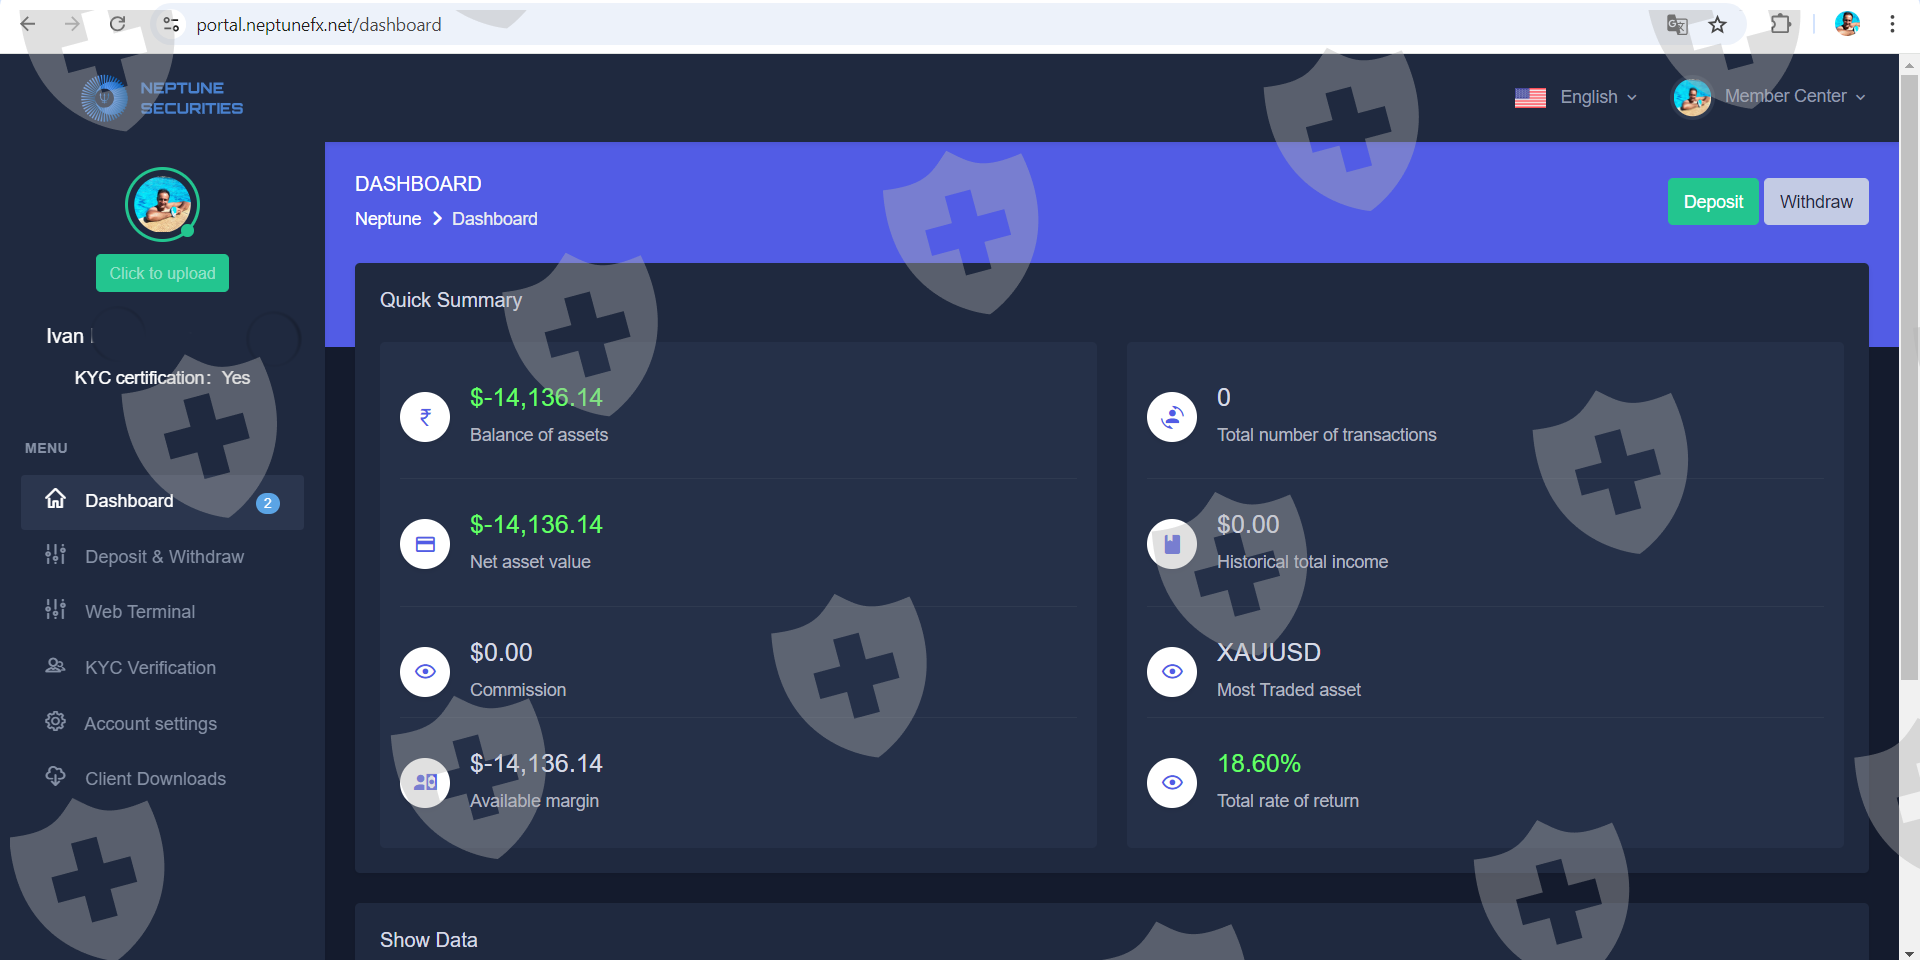Open Deposit & Withdraw from the sidebar
The height and width of the screenshot is (960, 1920).
pos(164,557)
